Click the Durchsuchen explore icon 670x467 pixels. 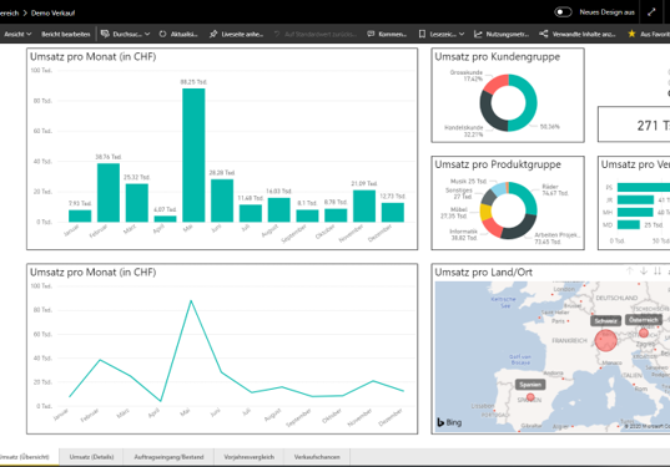point(105,34)
